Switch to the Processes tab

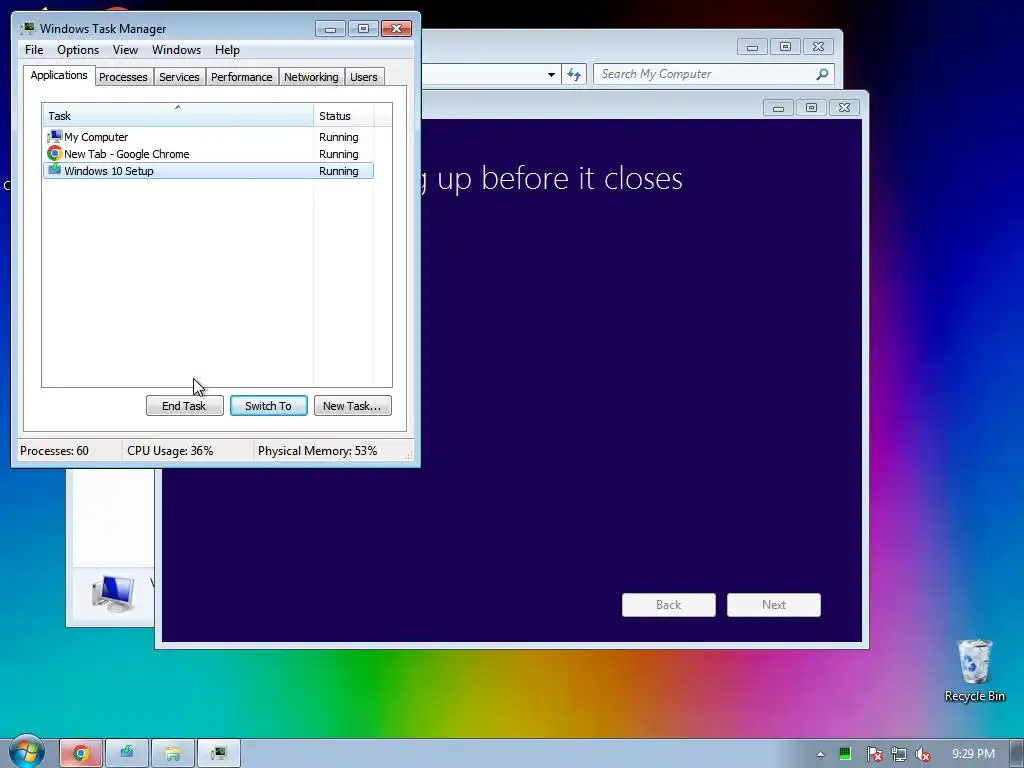pos(123,77)
